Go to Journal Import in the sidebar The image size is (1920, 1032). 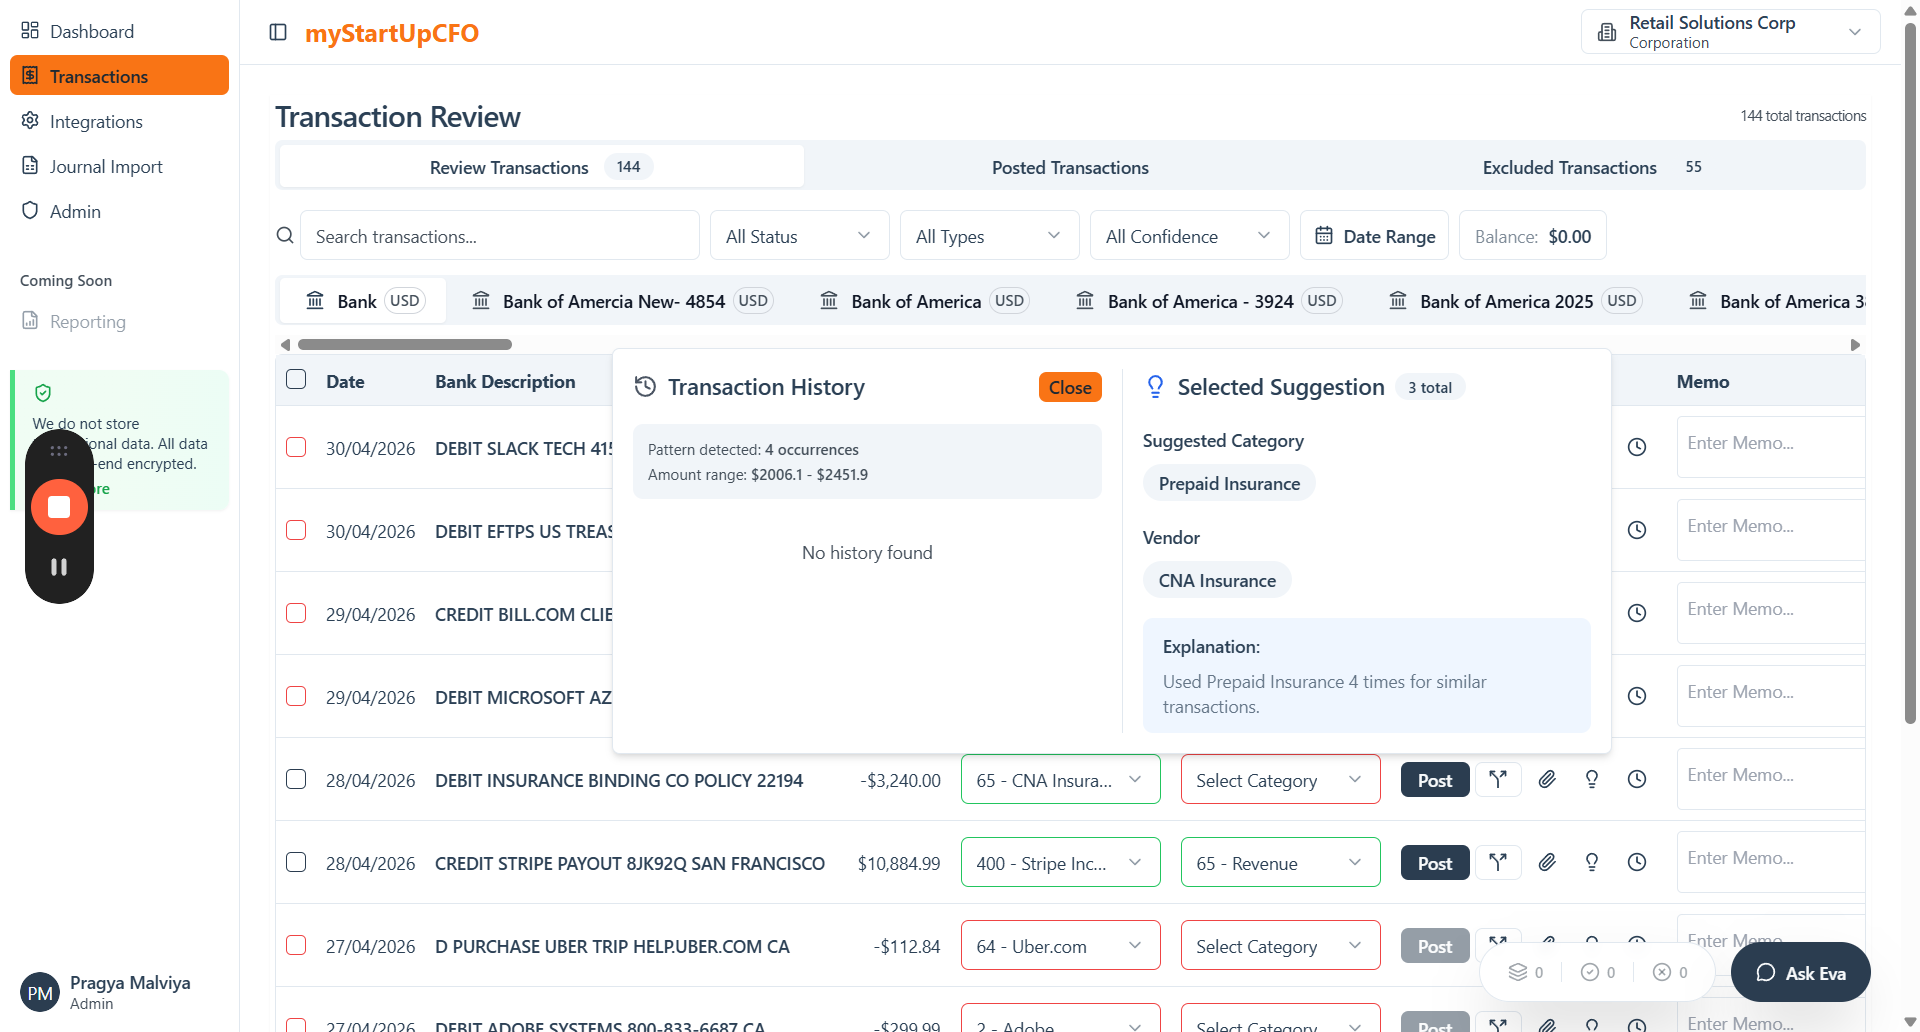click(x=106, y=167)
